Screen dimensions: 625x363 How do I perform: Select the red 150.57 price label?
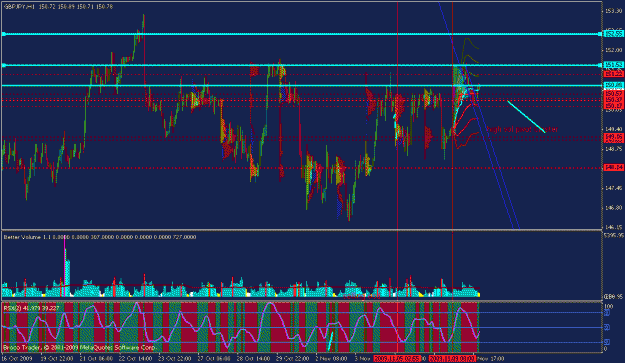pyautogui.click(x=614, y=94)
